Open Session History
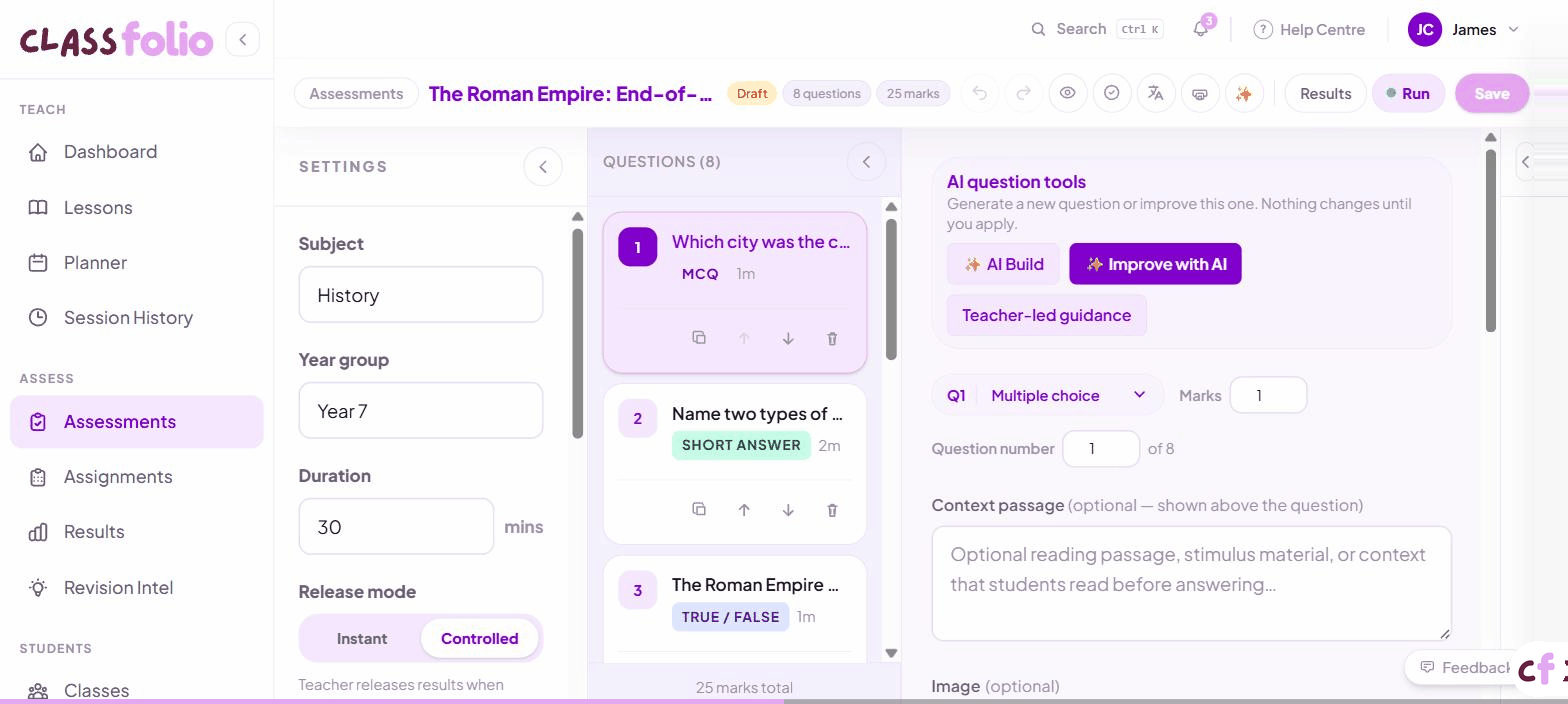 [x=137, y=318]
